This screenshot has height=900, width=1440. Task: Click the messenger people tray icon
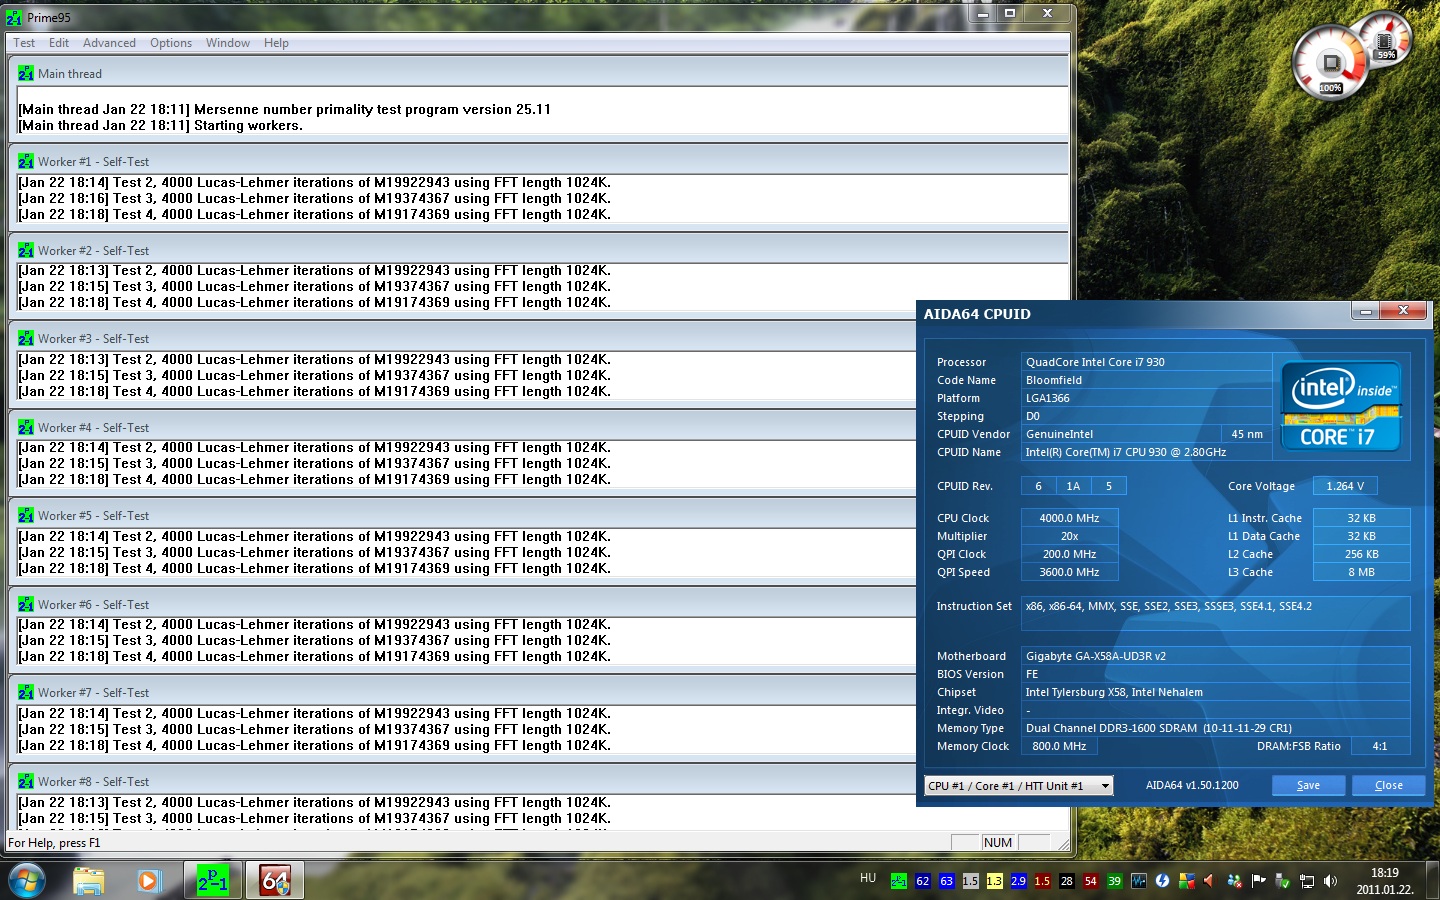tap(1234, 881)
